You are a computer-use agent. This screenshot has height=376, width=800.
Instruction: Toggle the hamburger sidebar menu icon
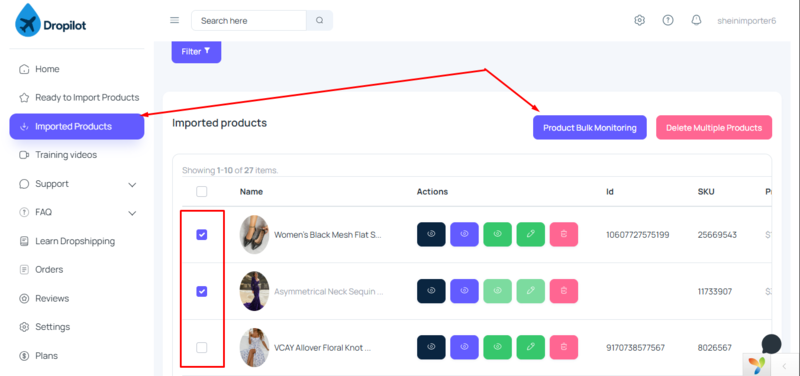[x=174, y=20]
